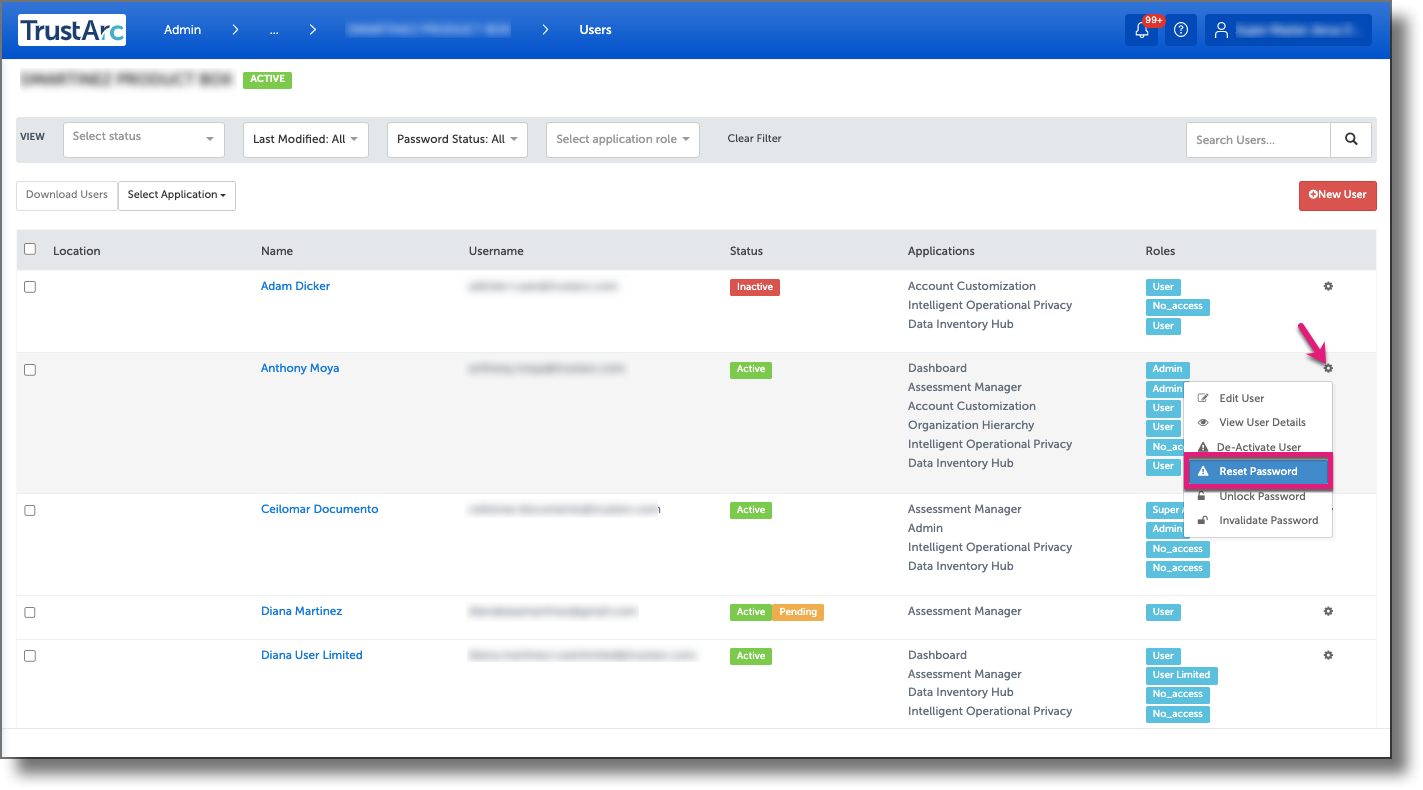Click the New User button
The height and width of the screenshot is (790, 1423).
coord(1338,195)
